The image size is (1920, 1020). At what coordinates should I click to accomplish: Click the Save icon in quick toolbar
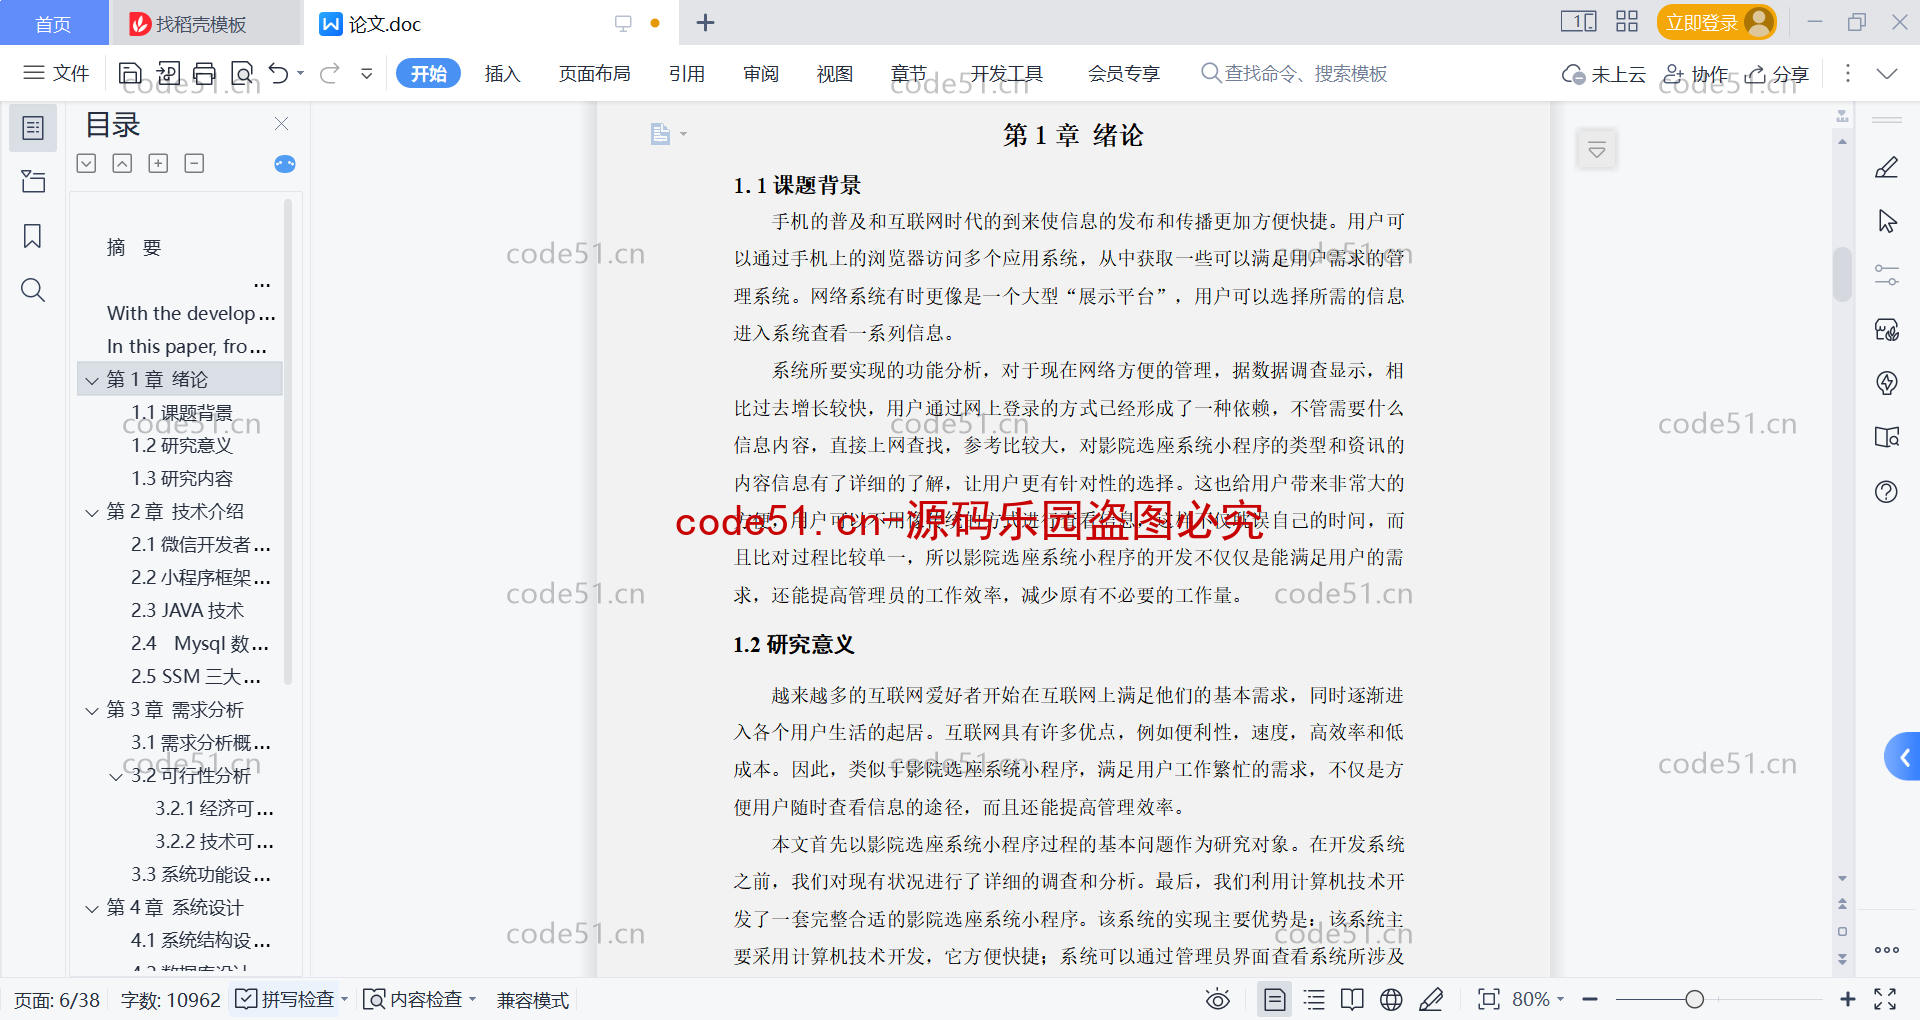(130, 73)
